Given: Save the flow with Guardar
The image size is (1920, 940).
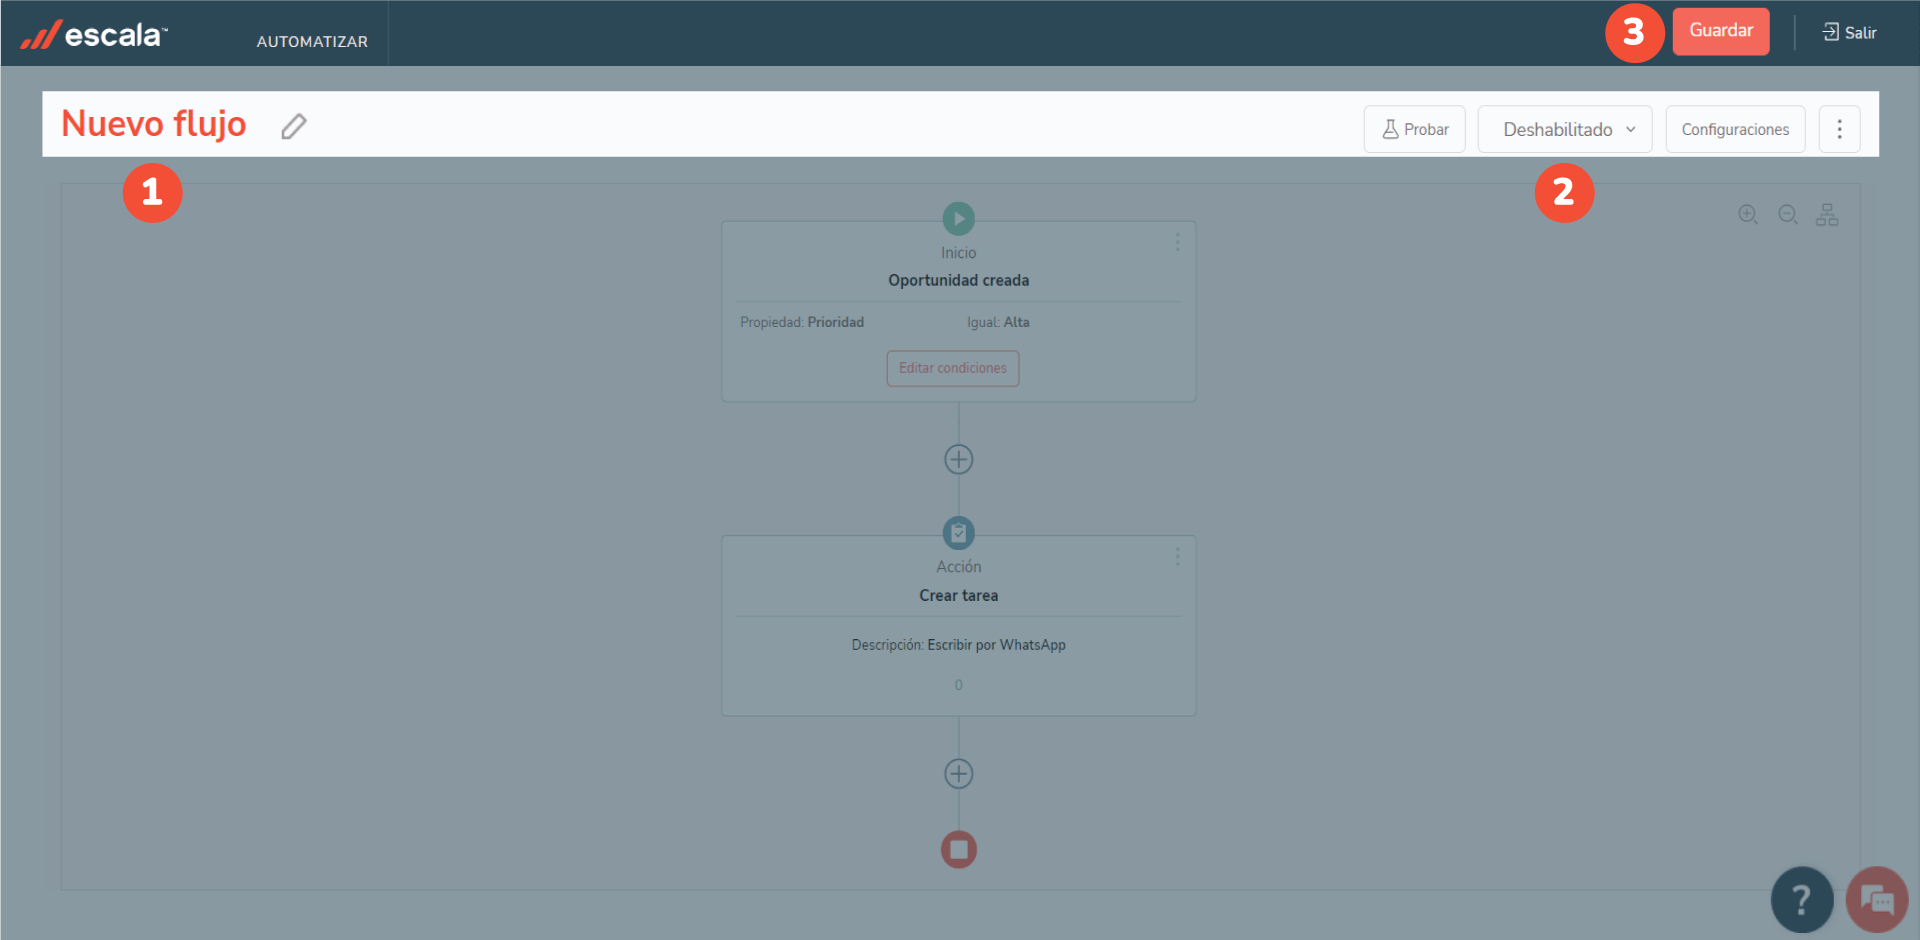Looking at the screenshot, I should point(1721,31).
